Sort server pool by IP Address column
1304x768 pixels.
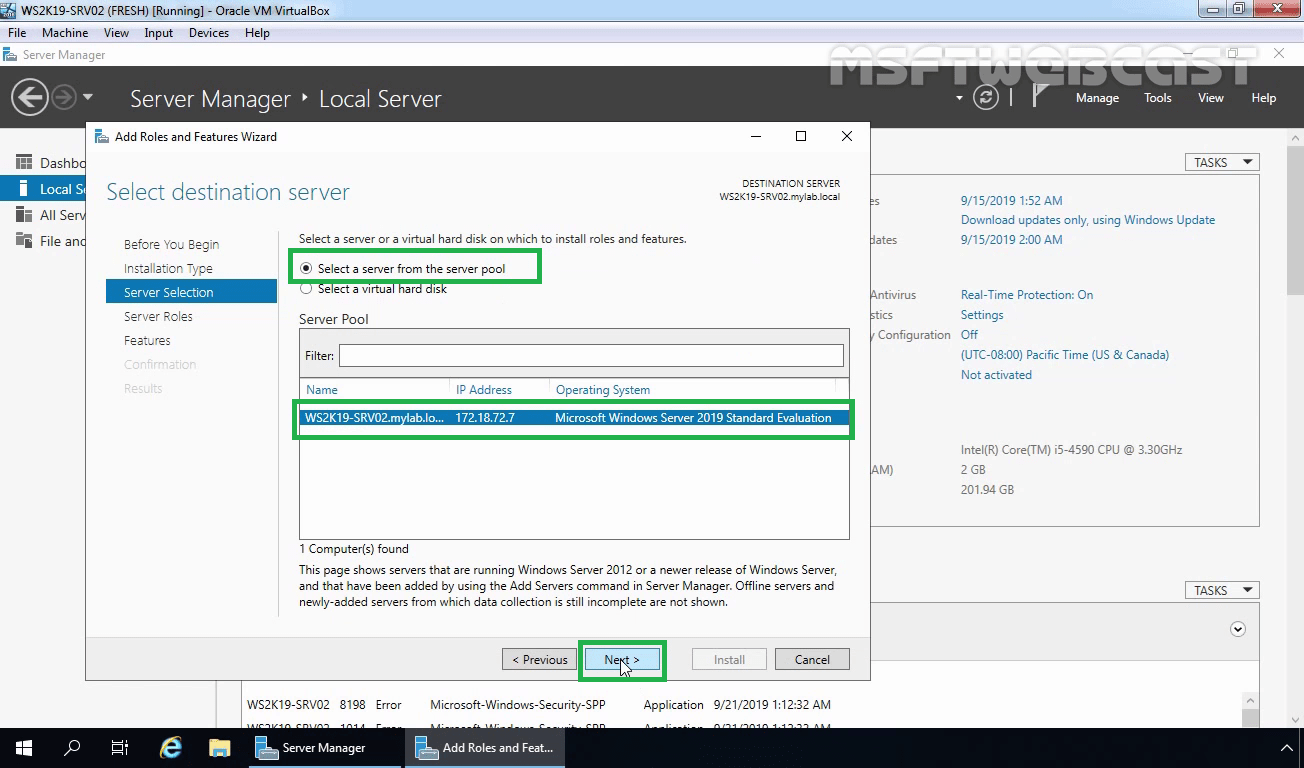point(484,390)
